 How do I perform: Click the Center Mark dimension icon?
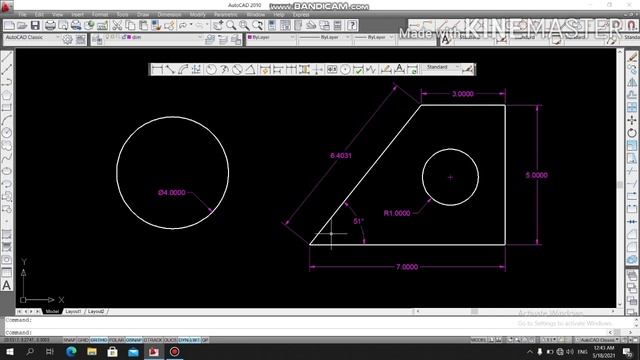click(x=345, y=69)
